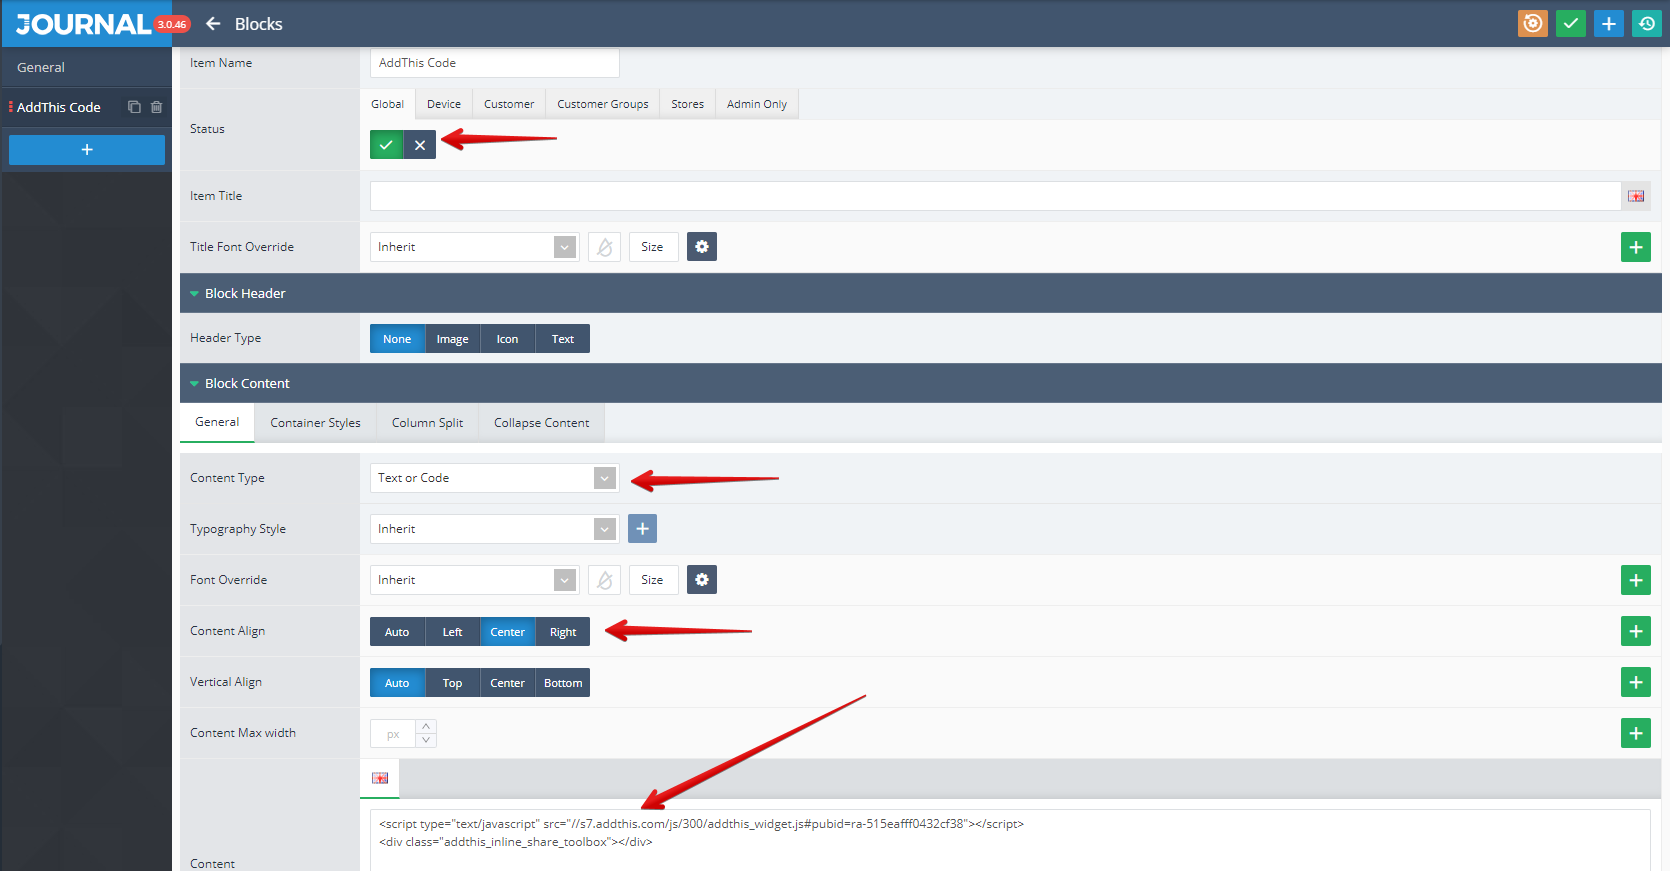The width and height of the screenshot is (1670, 871).
Task: Open color picker in Font Override row
Action: click(x=605, y=580)
